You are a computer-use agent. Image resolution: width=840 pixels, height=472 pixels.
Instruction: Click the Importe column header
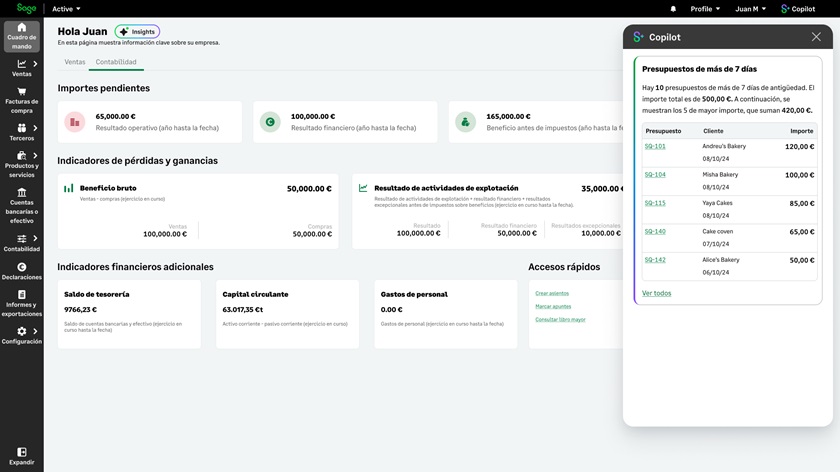pyautogui.click(x=801, y=131)
